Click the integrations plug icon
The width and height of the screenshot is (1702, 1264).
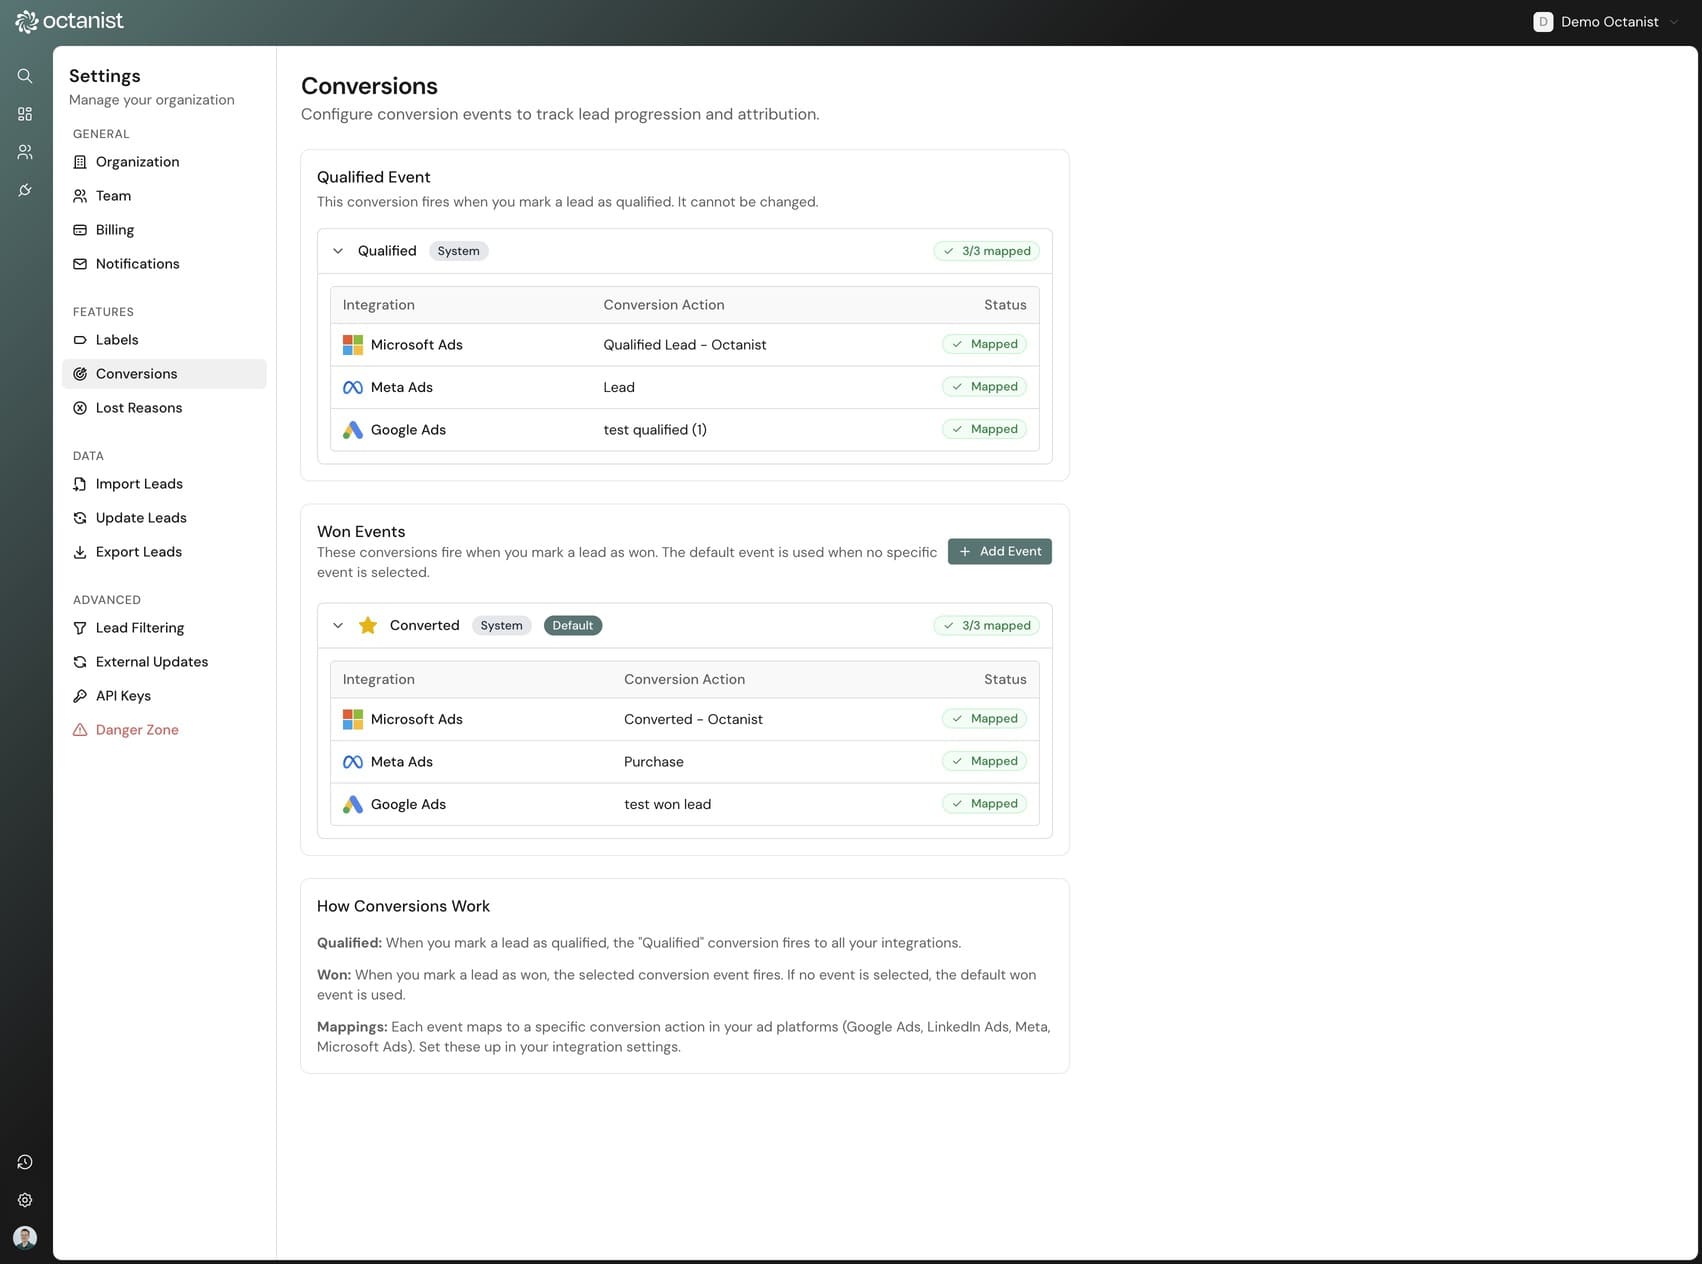click(x=25, y=190)
